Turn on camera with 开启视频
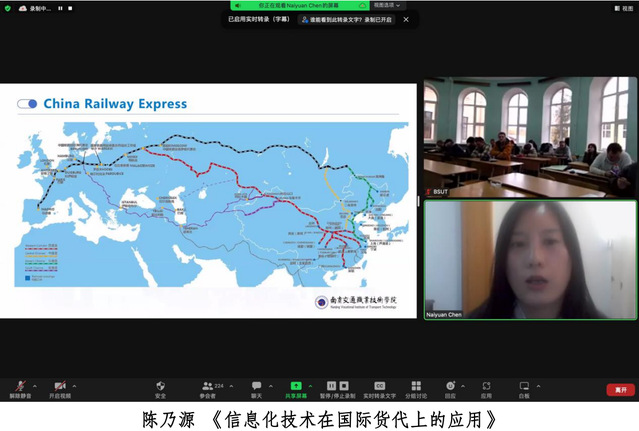This screenshot has width=639, height=431. click(59, 387)
